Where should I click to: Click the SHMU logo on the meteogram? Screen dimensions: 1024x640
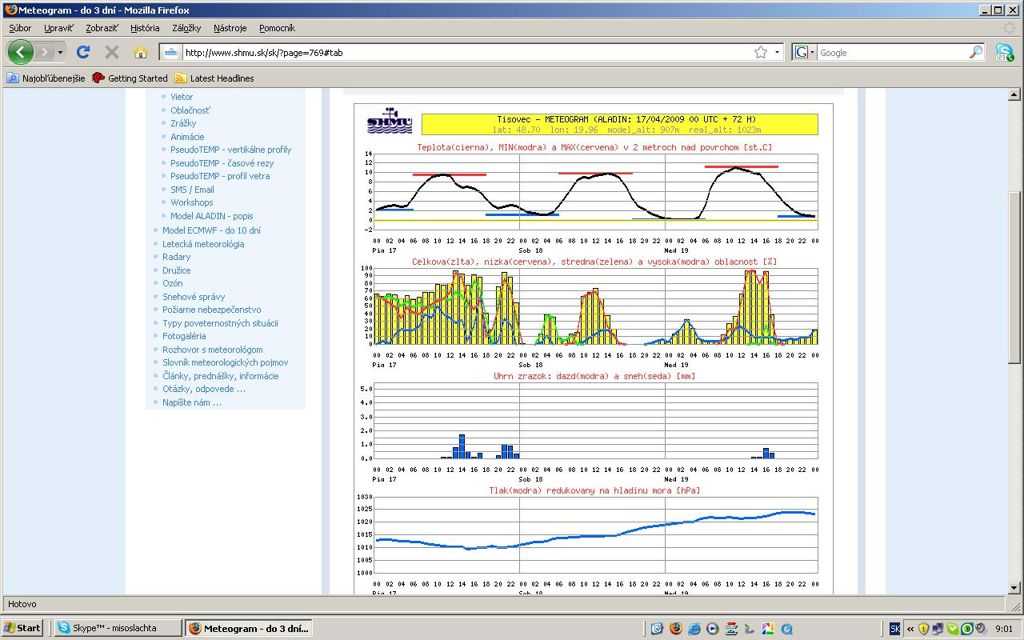coord(389,121)
